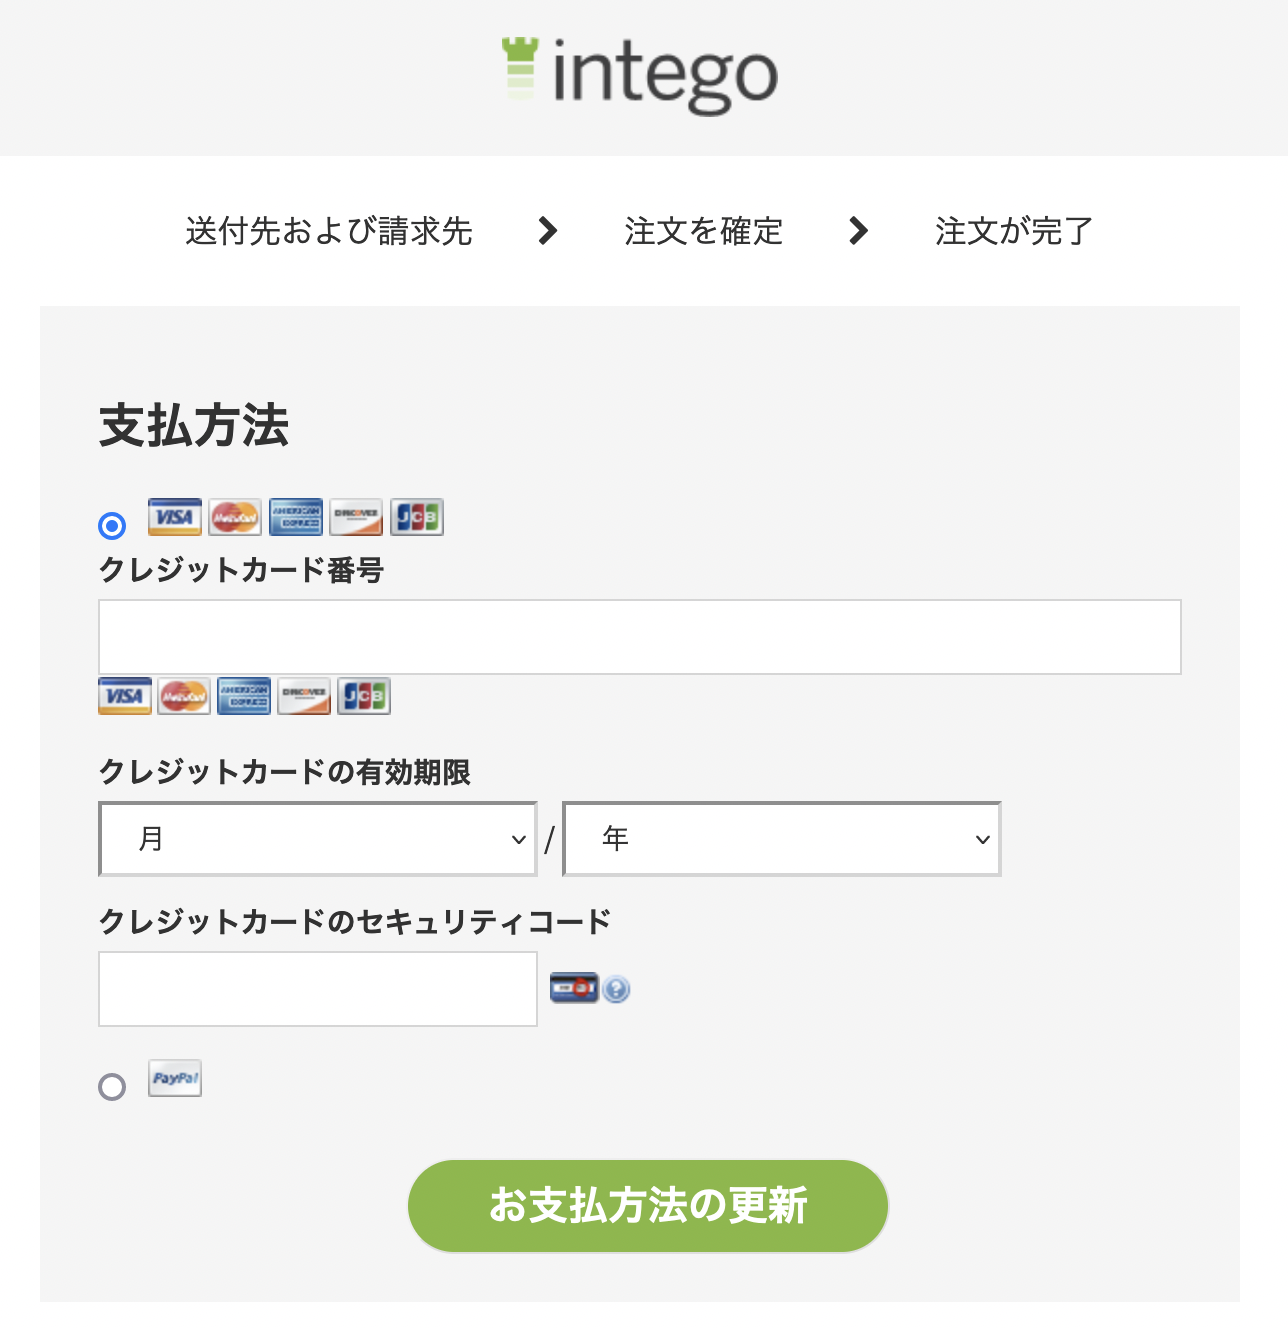
Task: Select the credit card payment radio button
Action: coord(112,525)
